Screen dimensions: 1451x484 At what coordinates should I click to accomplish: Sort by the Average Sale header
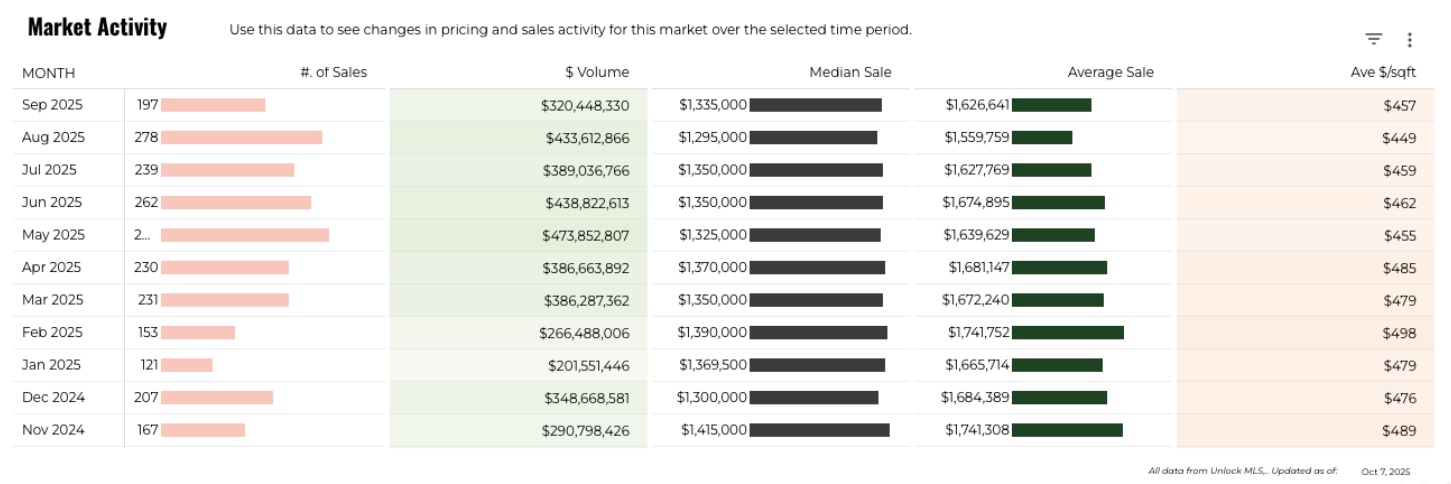1110,72
